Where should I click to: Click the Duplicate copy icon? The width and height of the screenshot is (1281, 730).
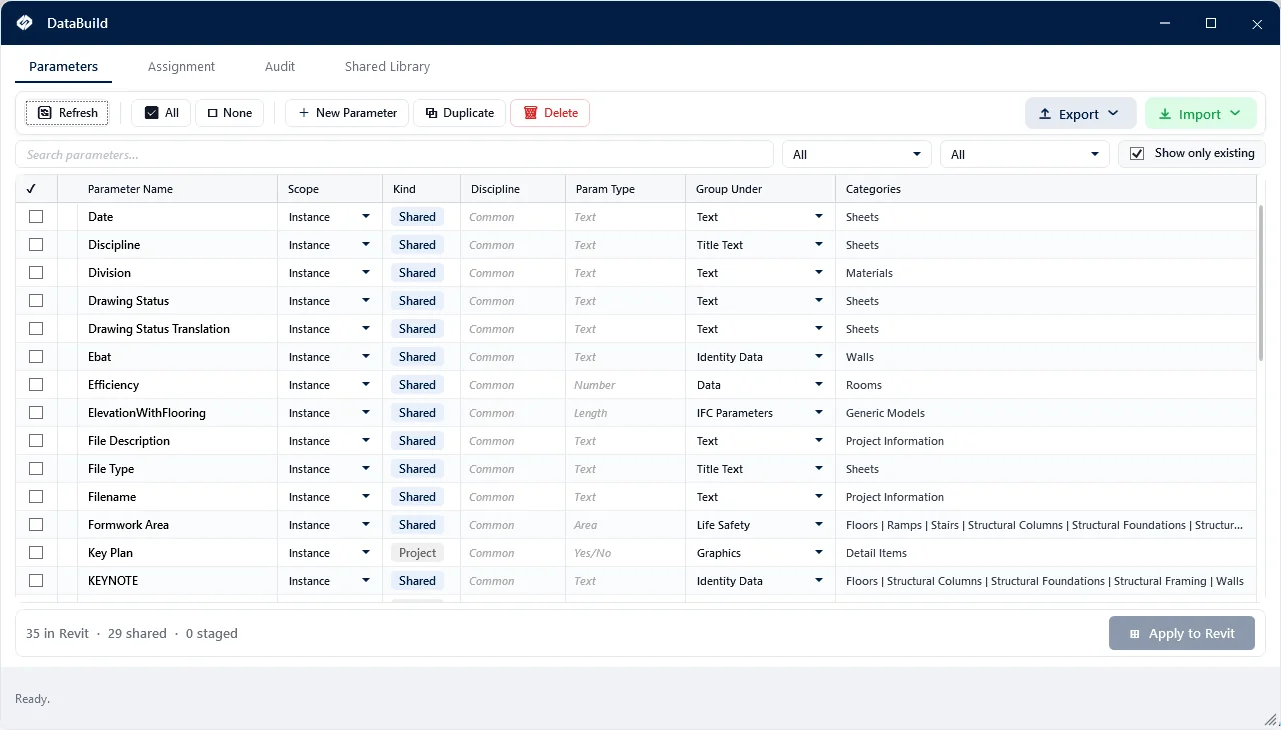[431, 113]
